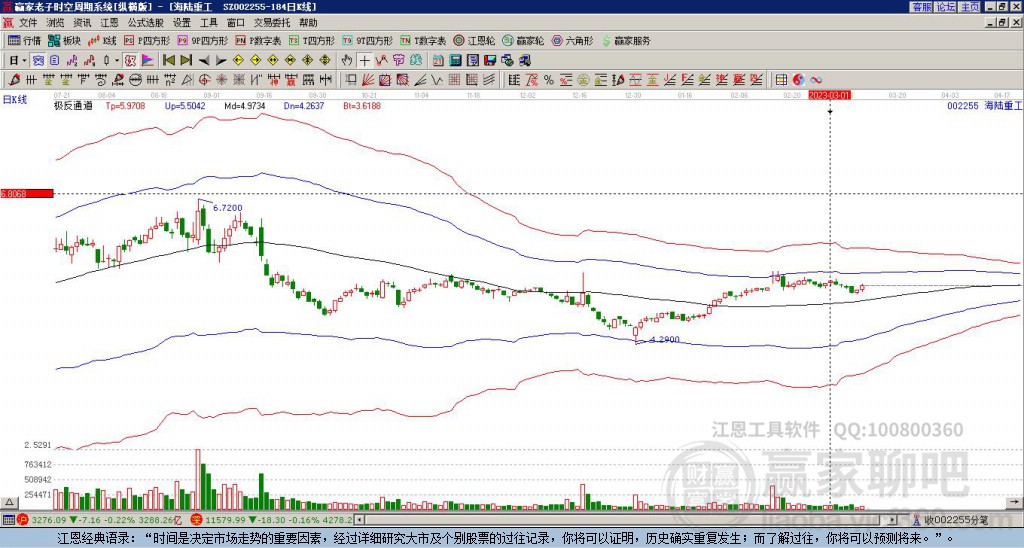The height and width of the screenshot is (548, 1024).
Task: Open the 六角形 tool
Action: coord(572,40)
